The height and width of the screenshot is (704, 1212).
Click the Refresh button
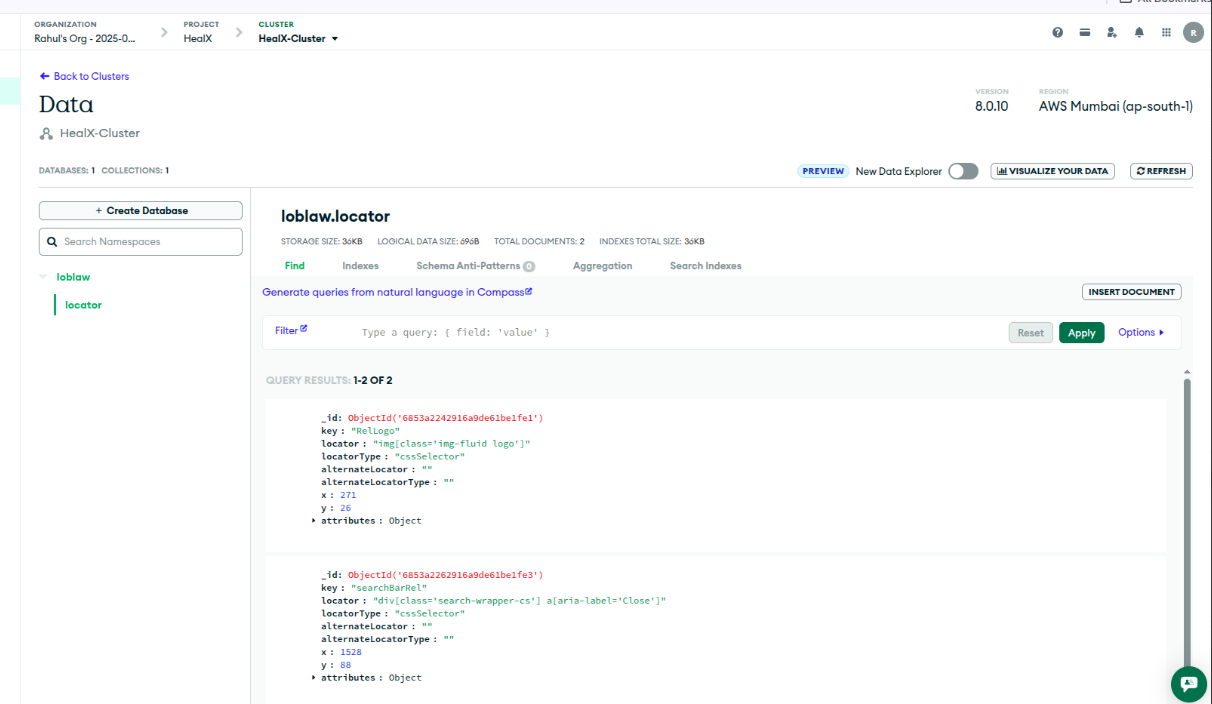tap(1161, 171)
